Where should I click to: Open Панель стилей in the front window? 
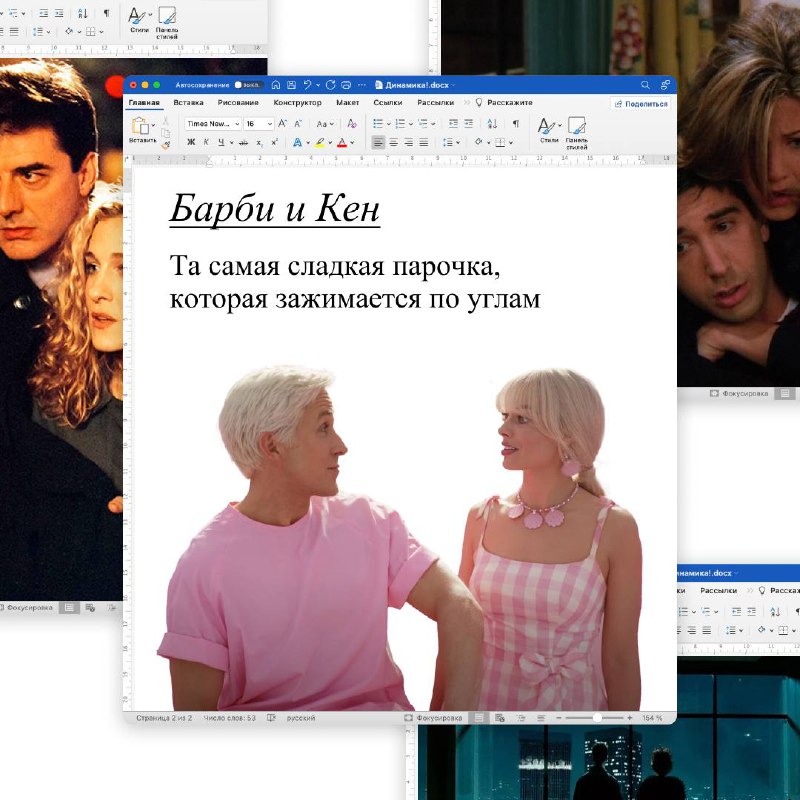coord(577,133)
